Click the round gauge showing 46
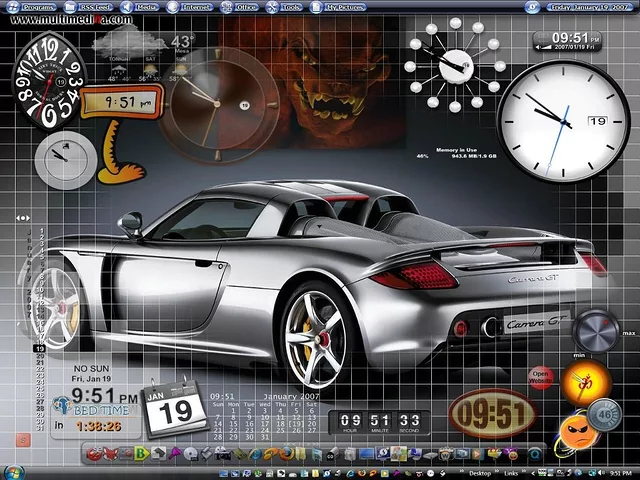The image size is (640, 480). click(604, 413)
